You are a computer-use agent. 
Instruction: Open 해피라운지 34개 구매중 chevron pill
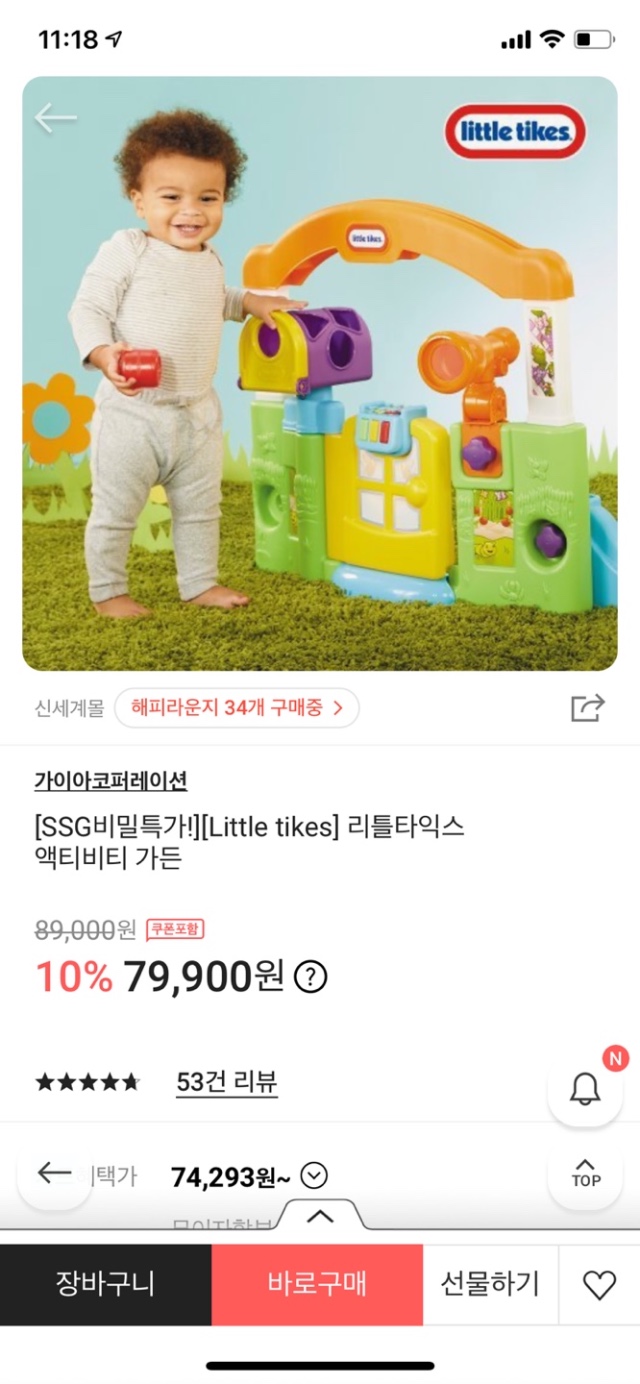(237, 709)
